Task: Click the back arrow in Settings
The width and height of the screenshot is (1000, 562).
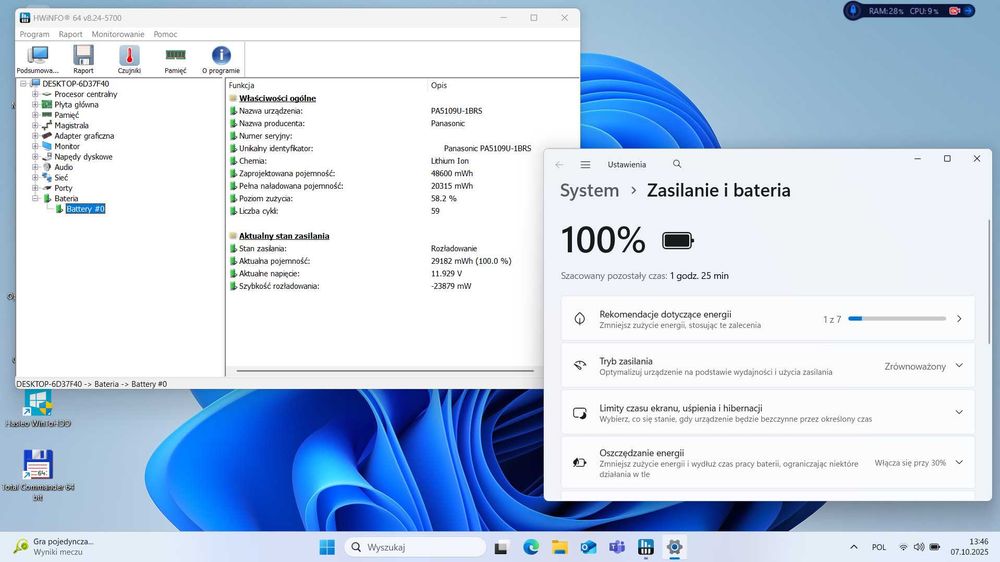Action: pyautogui.click(x=559, y=165)
